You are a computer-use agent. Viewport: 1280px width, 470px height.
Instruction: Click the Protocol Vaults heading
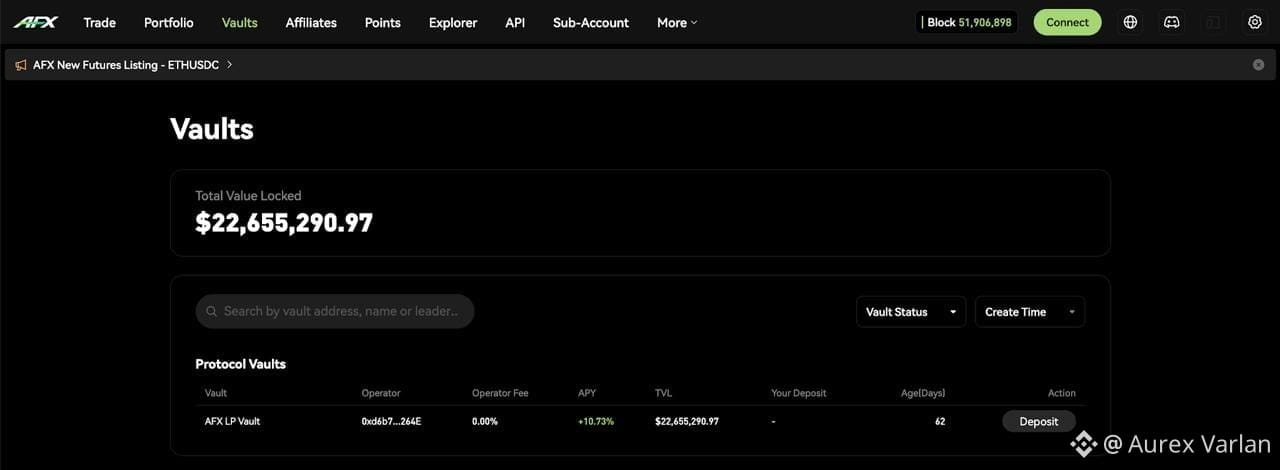(241, 364)
